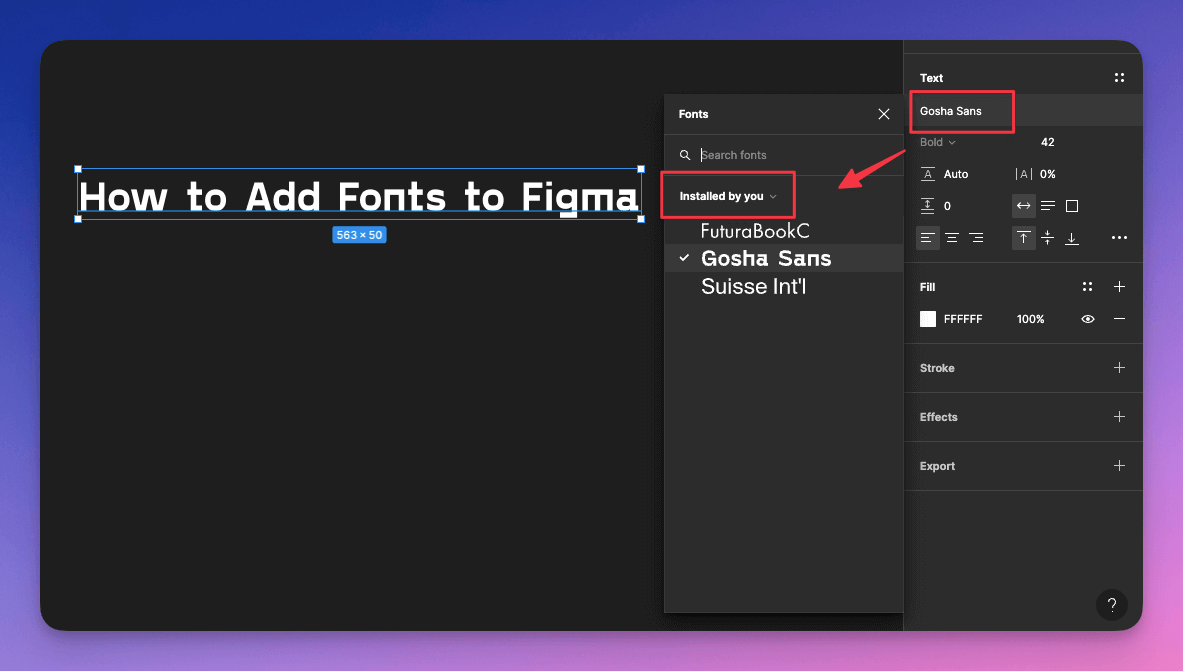This screenshot has height=671, width=1183.
Task: Edit the FFFFFF hex value
Action: coord(963,319)
